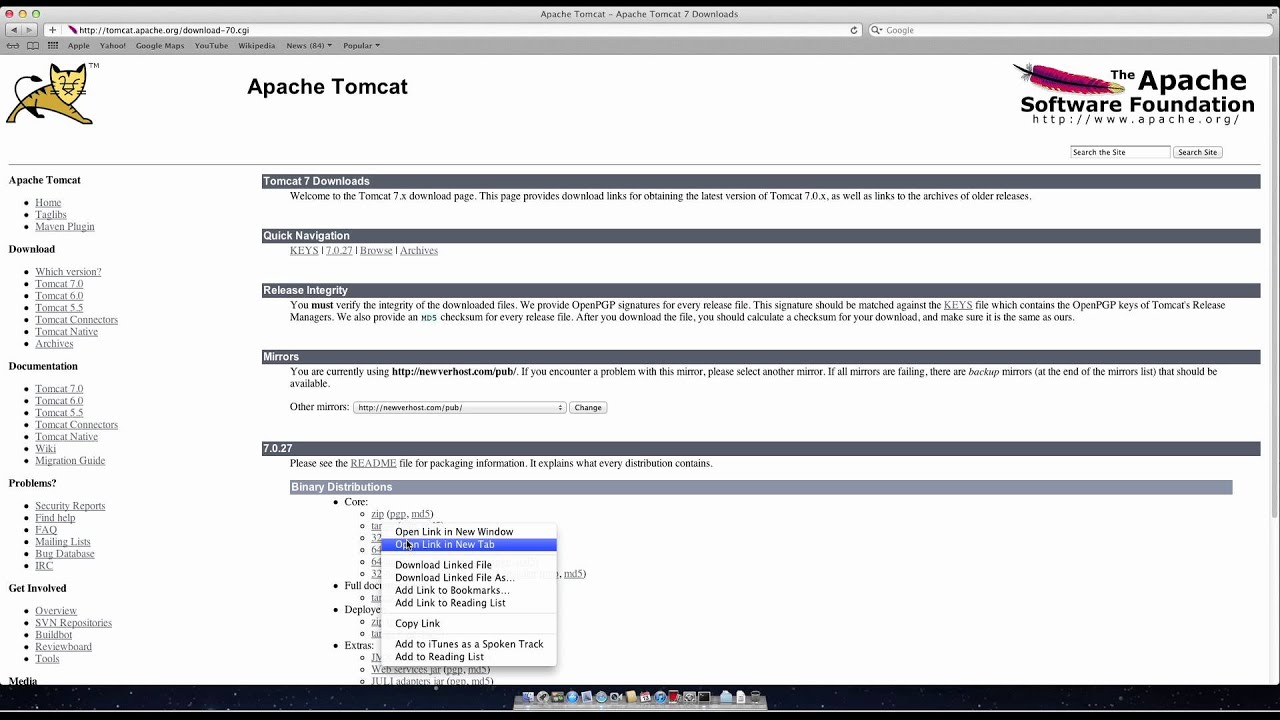1280x720 pixels.
Task: Focus the Search the Site field
Action: (x=1120, y=152)
